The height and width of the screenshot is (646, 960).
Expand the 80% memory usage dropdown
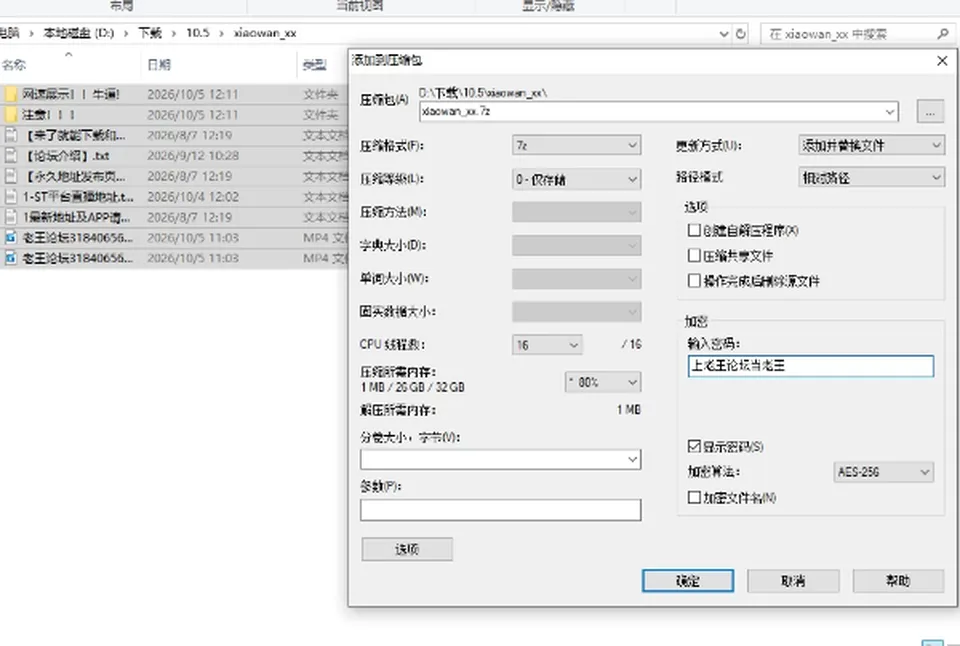(x=603, y=382)
